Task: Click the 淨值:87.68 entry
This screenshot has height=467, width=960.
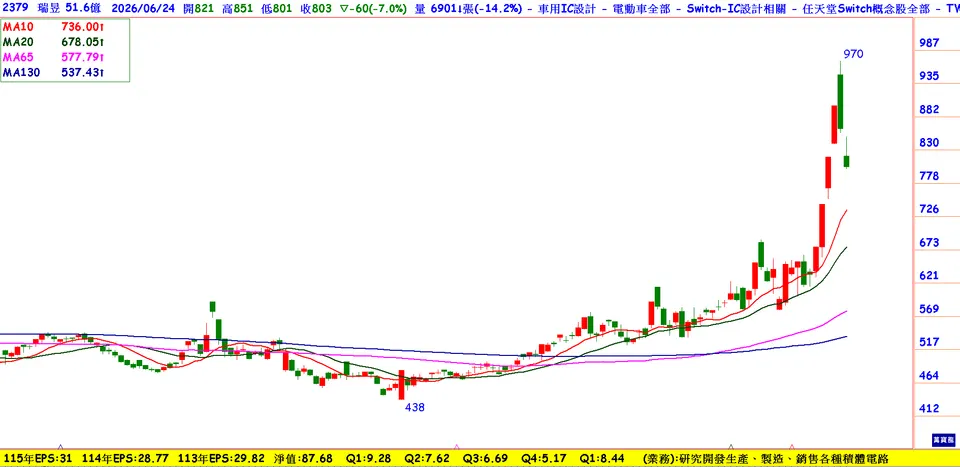Action: 304,458
